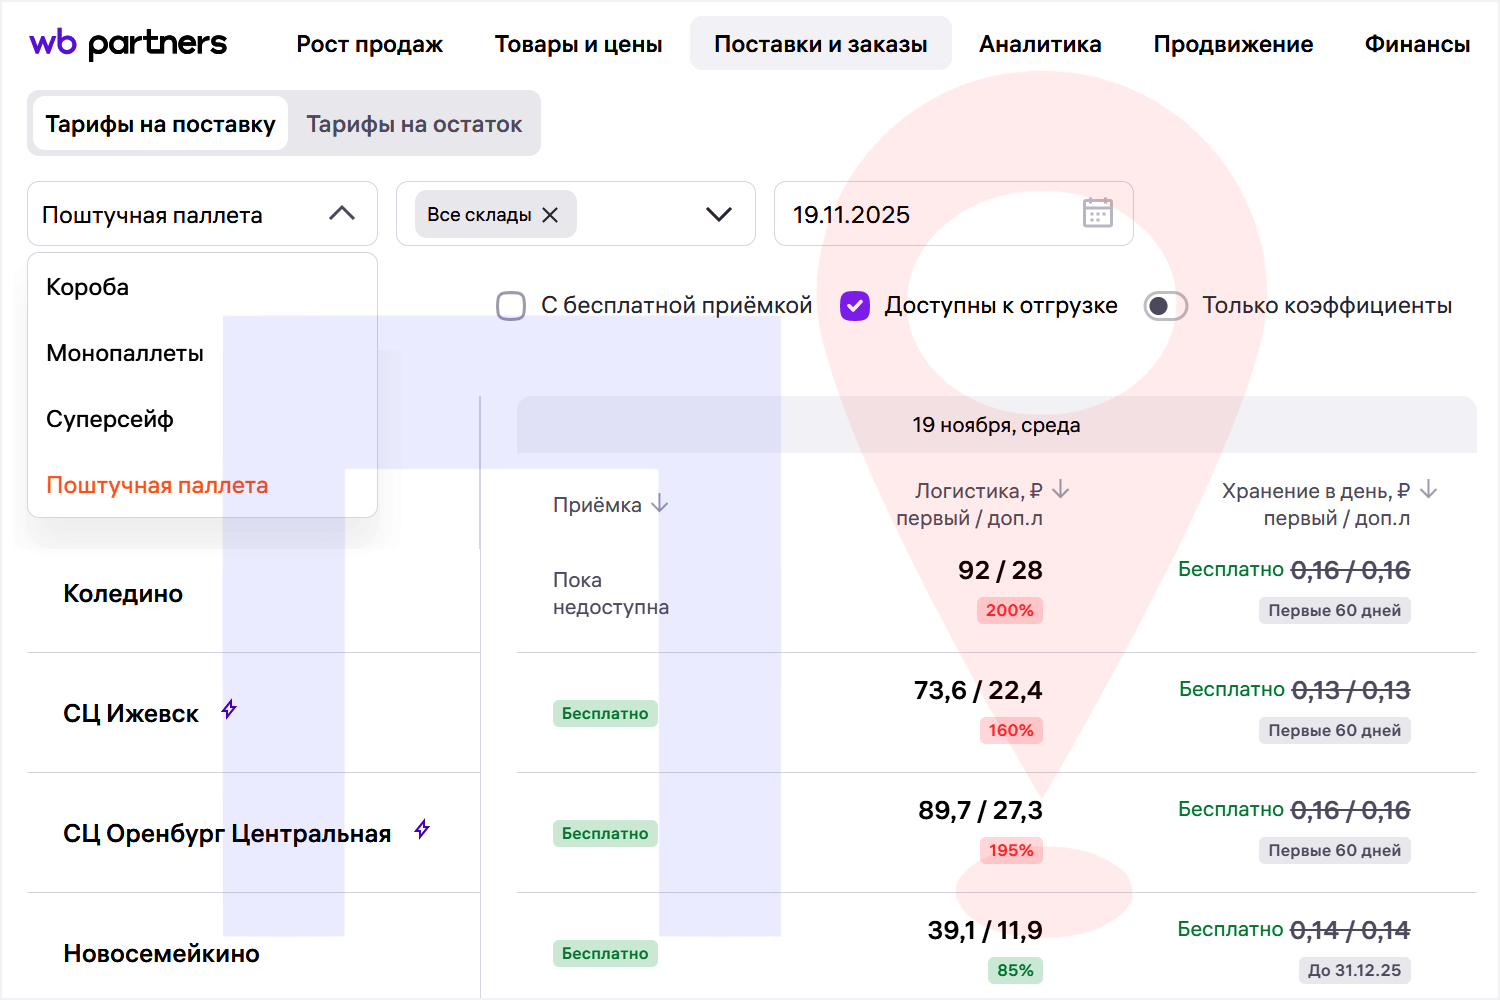Click the Коледино warehouse name
The width and height of the screenshot is (1500, 1000).
coord(123,594)
